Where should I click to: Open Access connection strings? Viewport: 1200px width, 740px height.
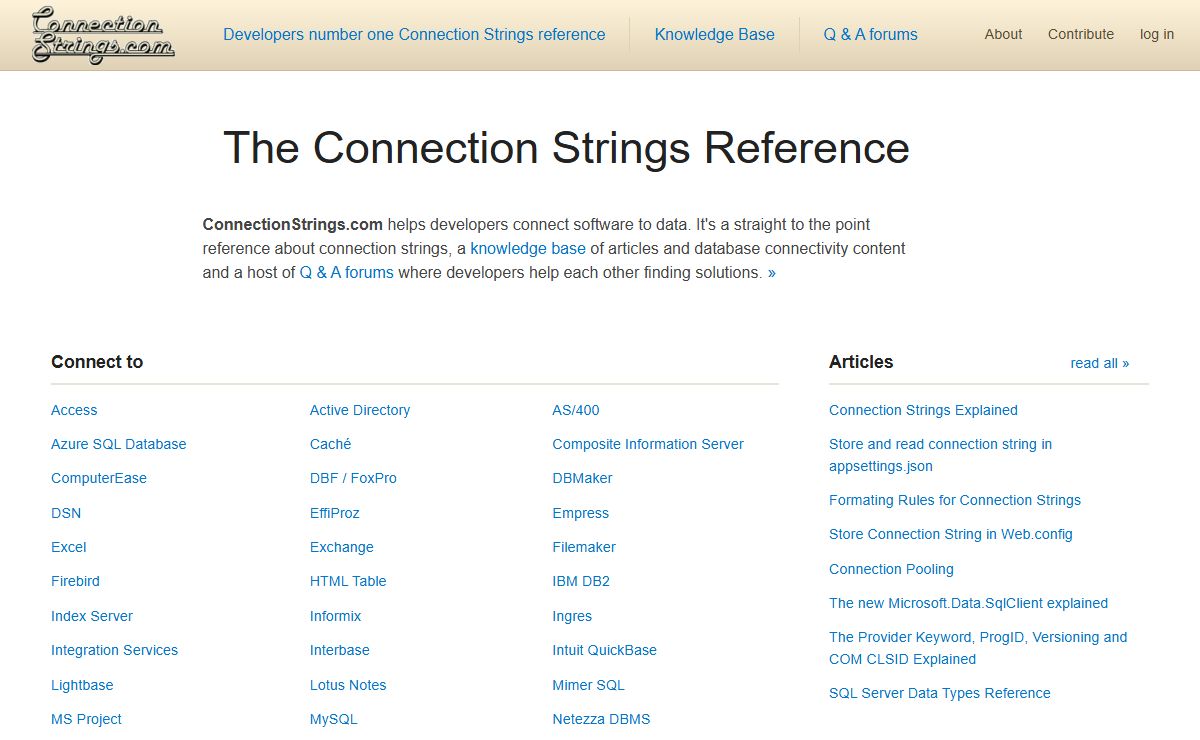(74, 410)
